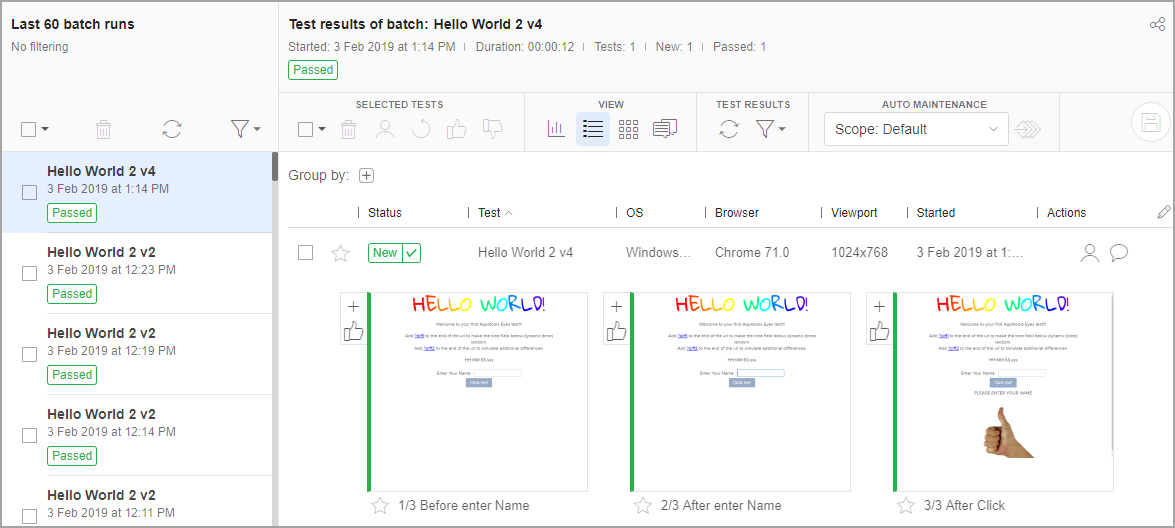Open the Scope: Default dropdown

(x=915, y=129)
